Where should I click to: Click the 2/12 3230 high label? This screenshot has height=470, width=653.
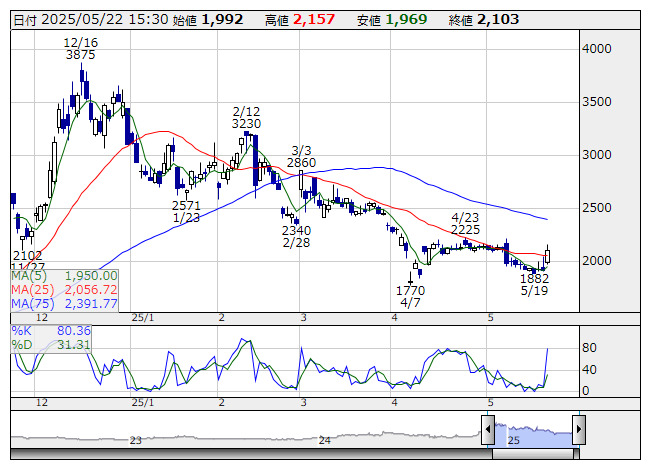(246, 117)
